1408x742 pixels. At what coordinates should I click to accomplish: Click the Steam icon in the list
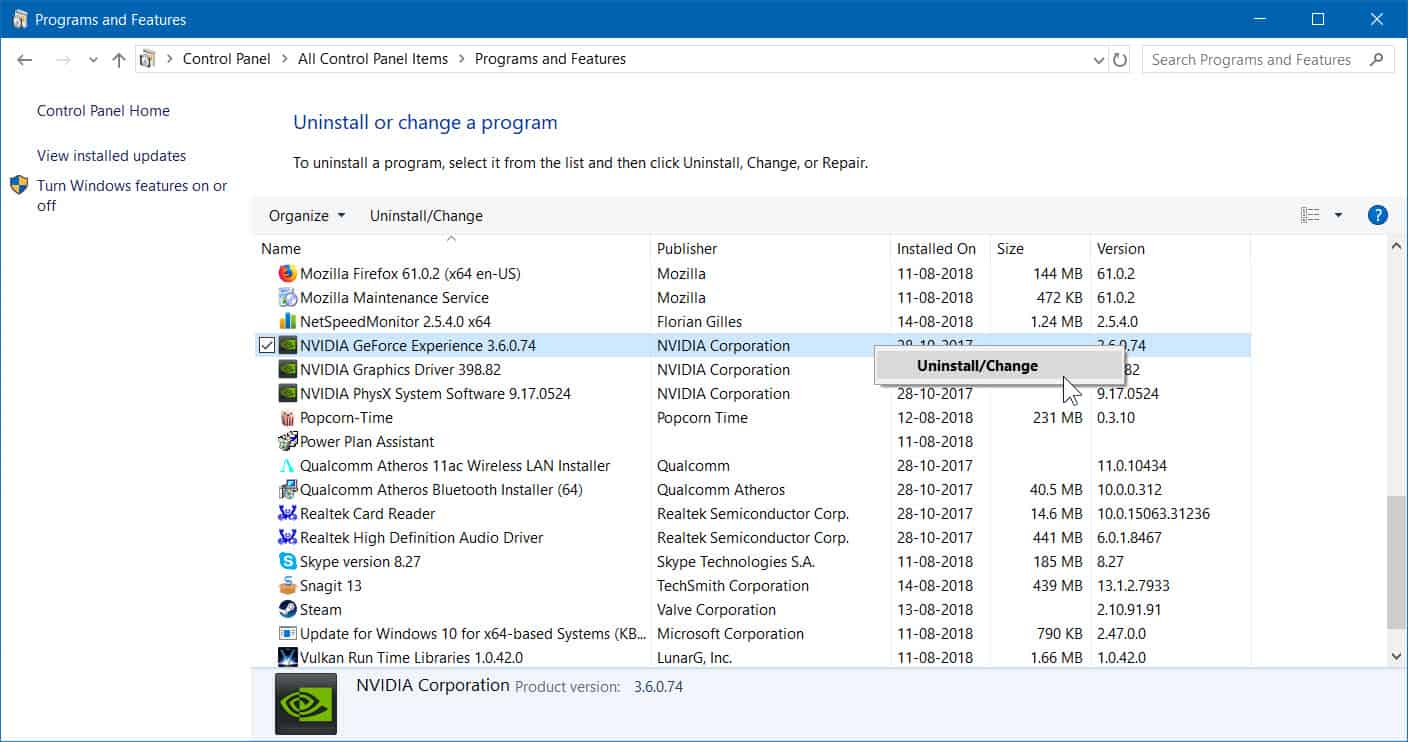288,609
